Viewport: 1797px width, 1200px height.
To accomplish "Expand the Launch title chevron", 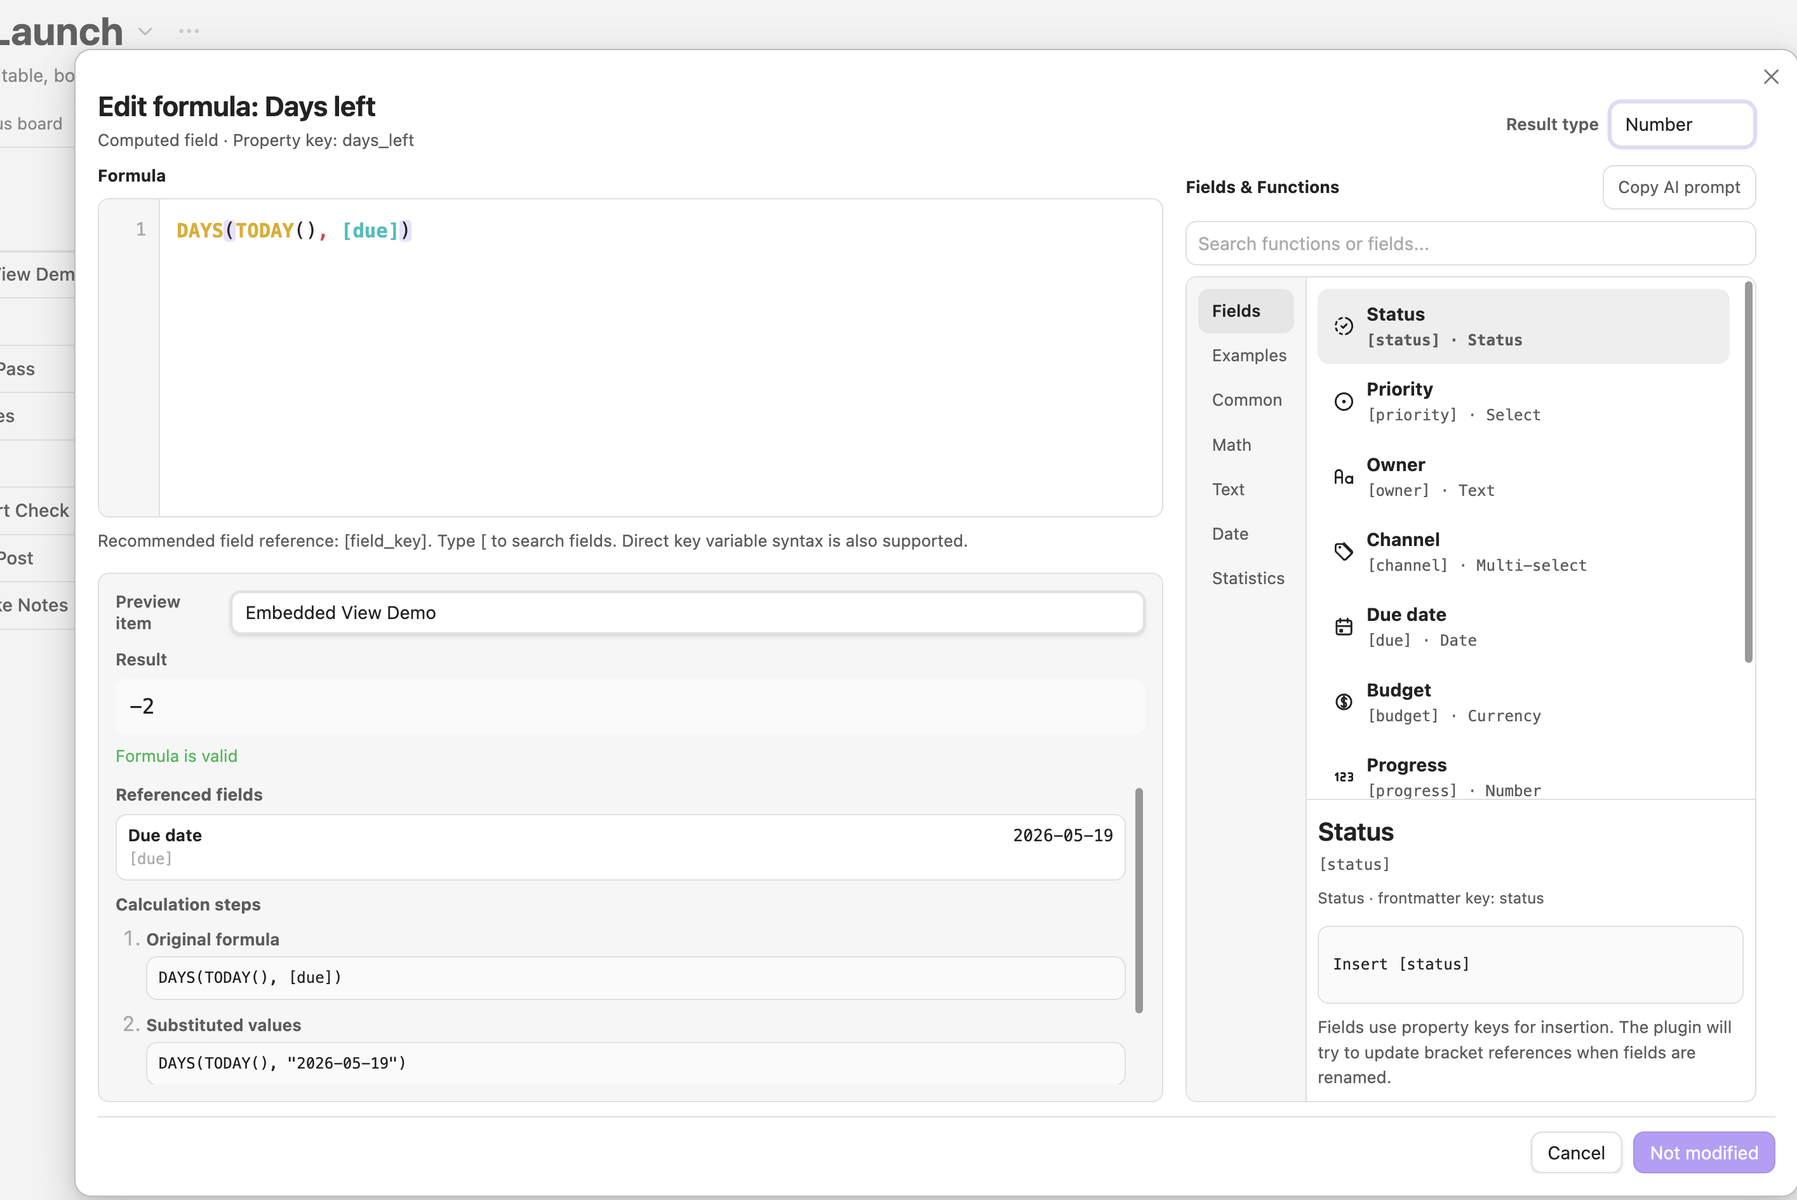I will click(145, 31).
